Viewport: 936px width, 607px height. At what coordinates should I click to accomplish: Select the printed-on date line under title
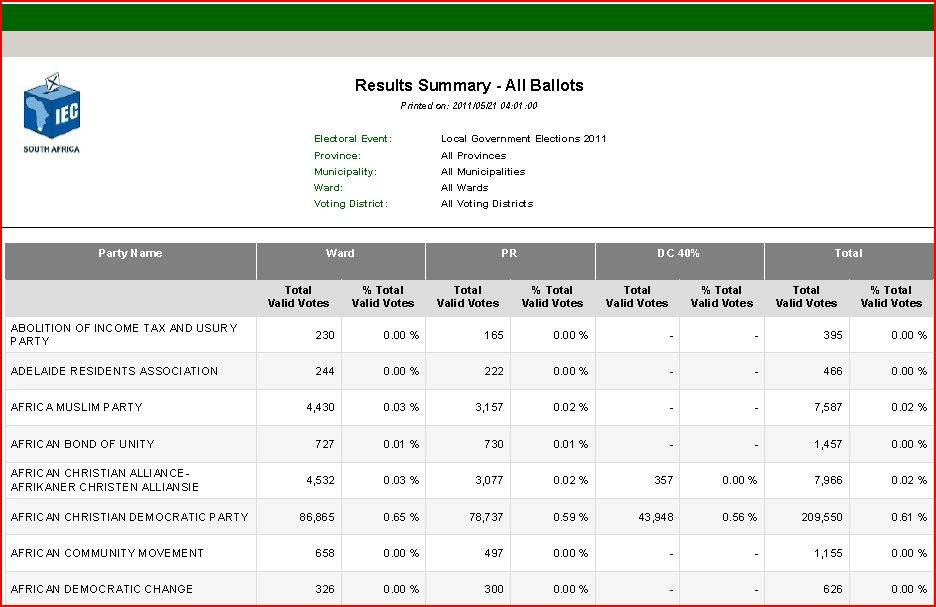point(469,106)
